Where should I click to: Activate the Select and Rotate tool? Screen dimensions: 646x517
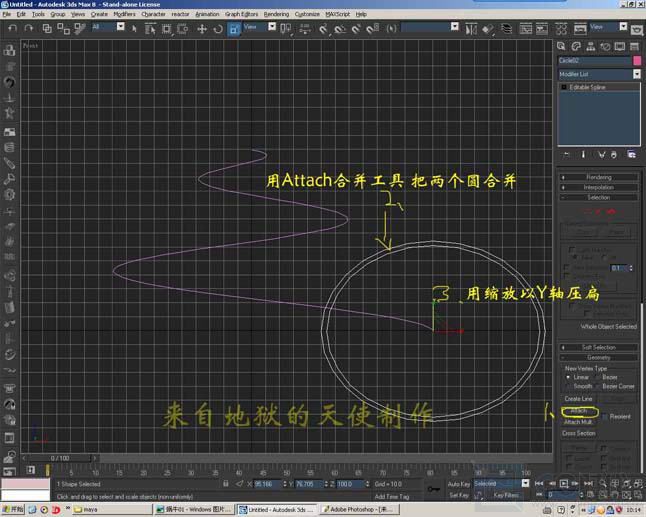[218, 28]
